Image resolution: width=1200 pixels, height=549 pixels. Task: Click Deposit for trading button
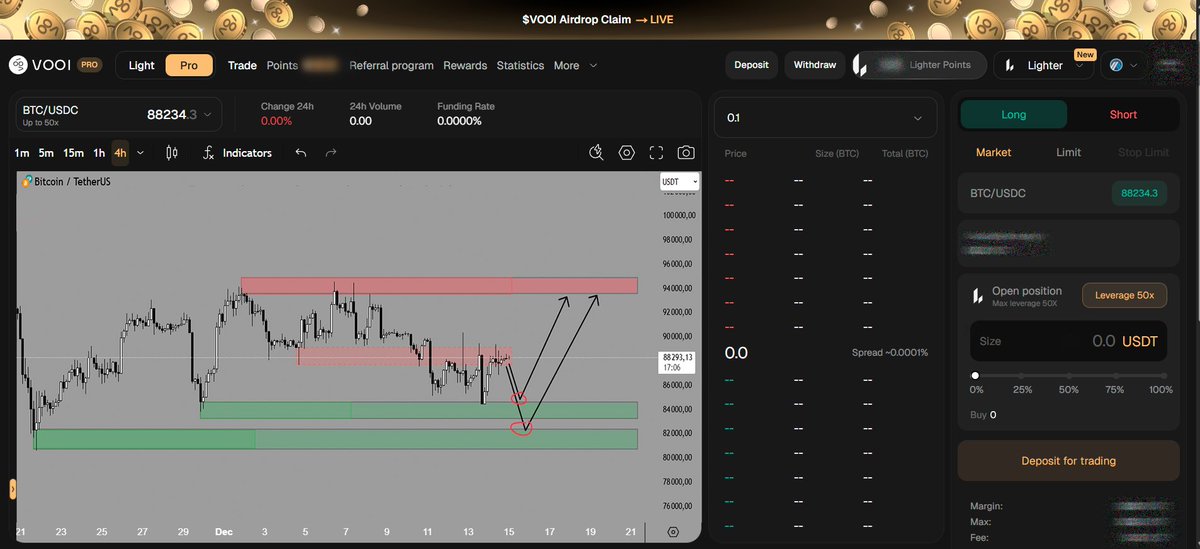1068,461
